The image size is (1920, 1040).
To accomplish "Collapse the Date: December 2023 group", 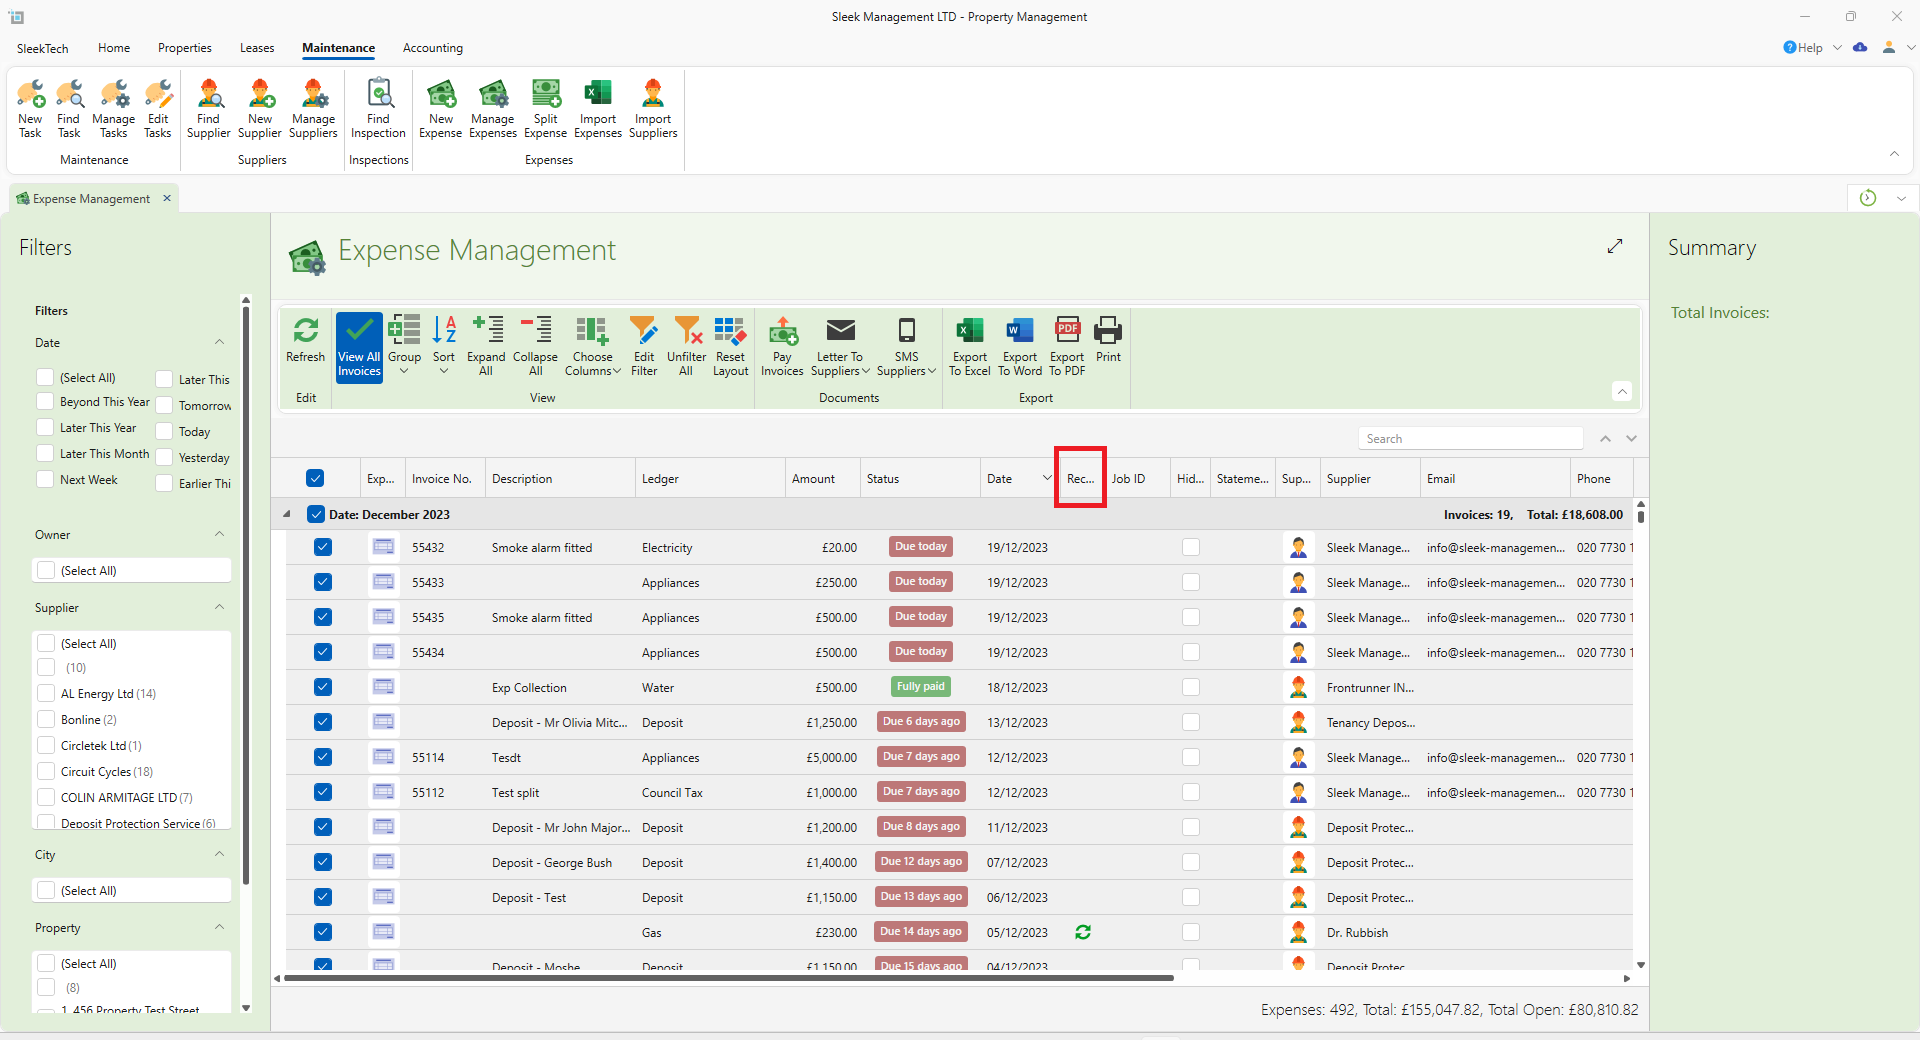I will (287, 514).
